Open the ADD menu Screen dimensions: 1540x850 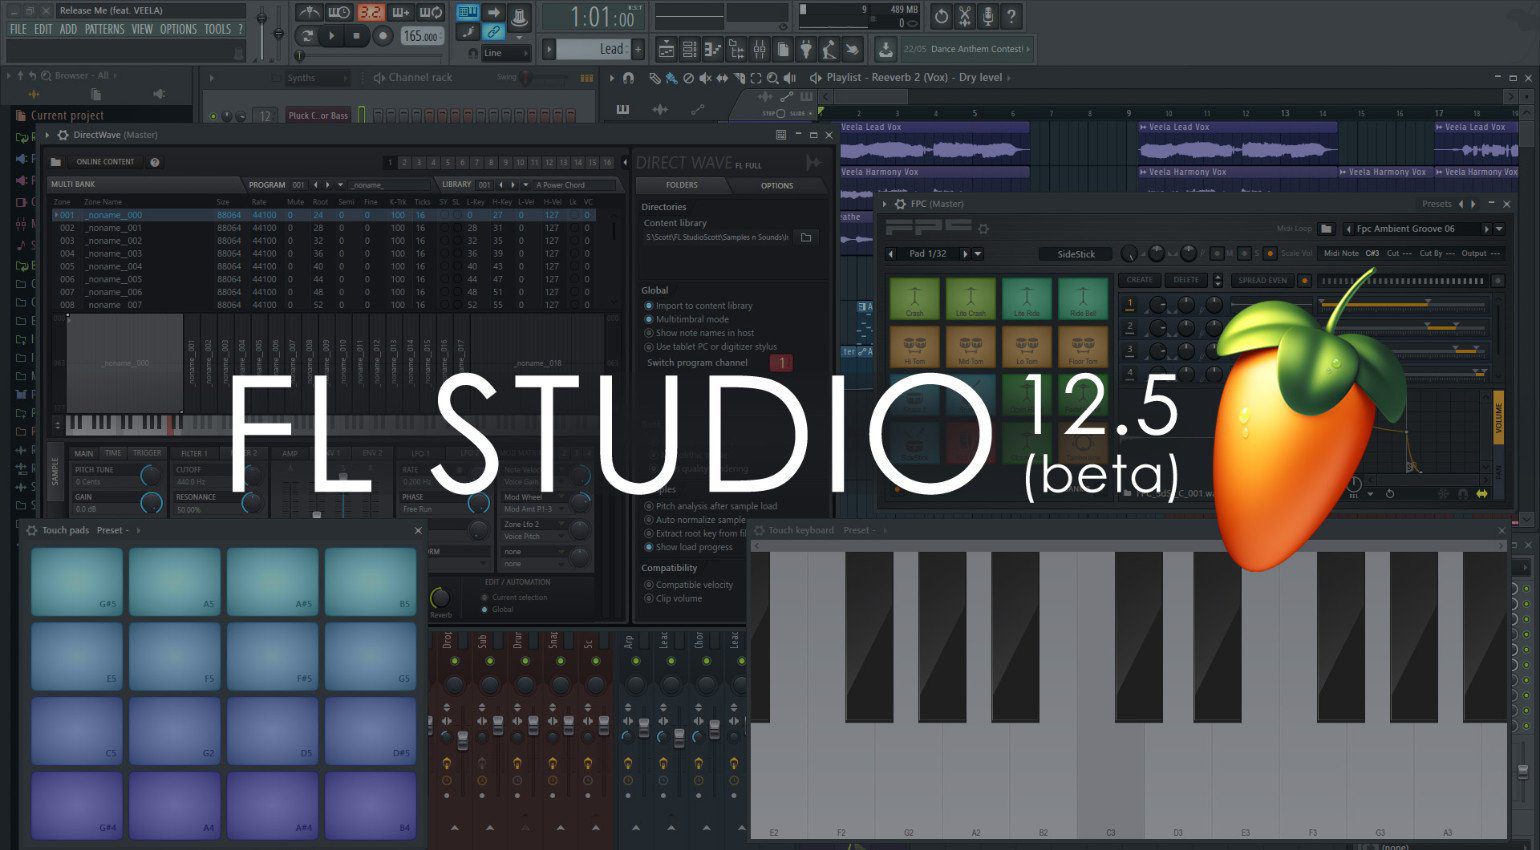68,30
